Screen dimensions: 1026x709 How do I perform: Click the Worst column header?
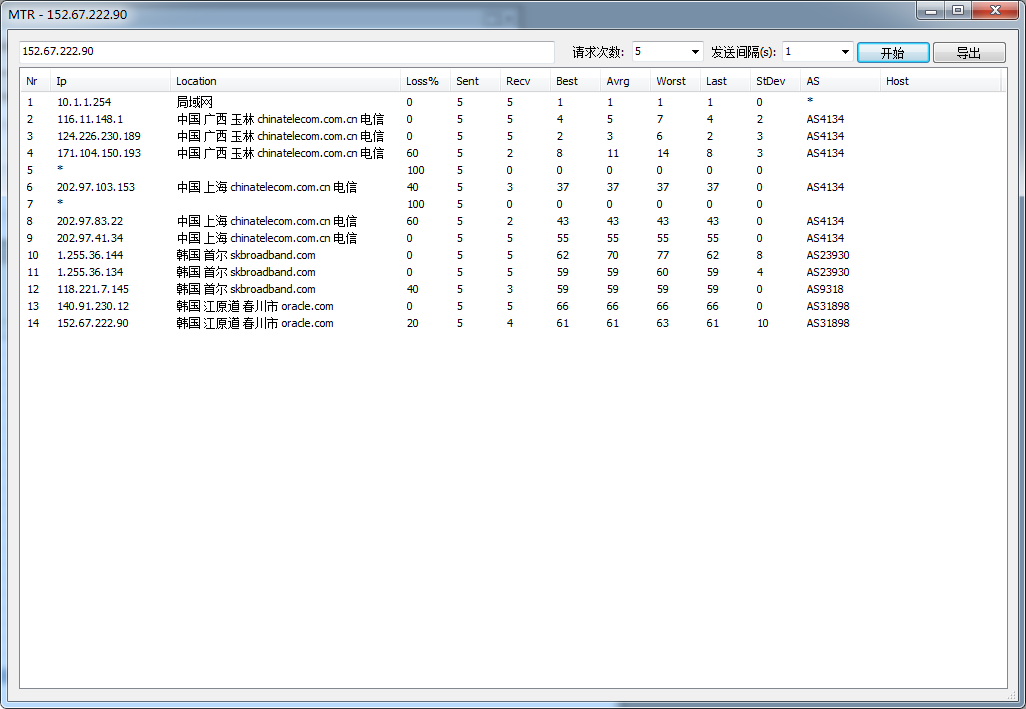coord(675,81)
